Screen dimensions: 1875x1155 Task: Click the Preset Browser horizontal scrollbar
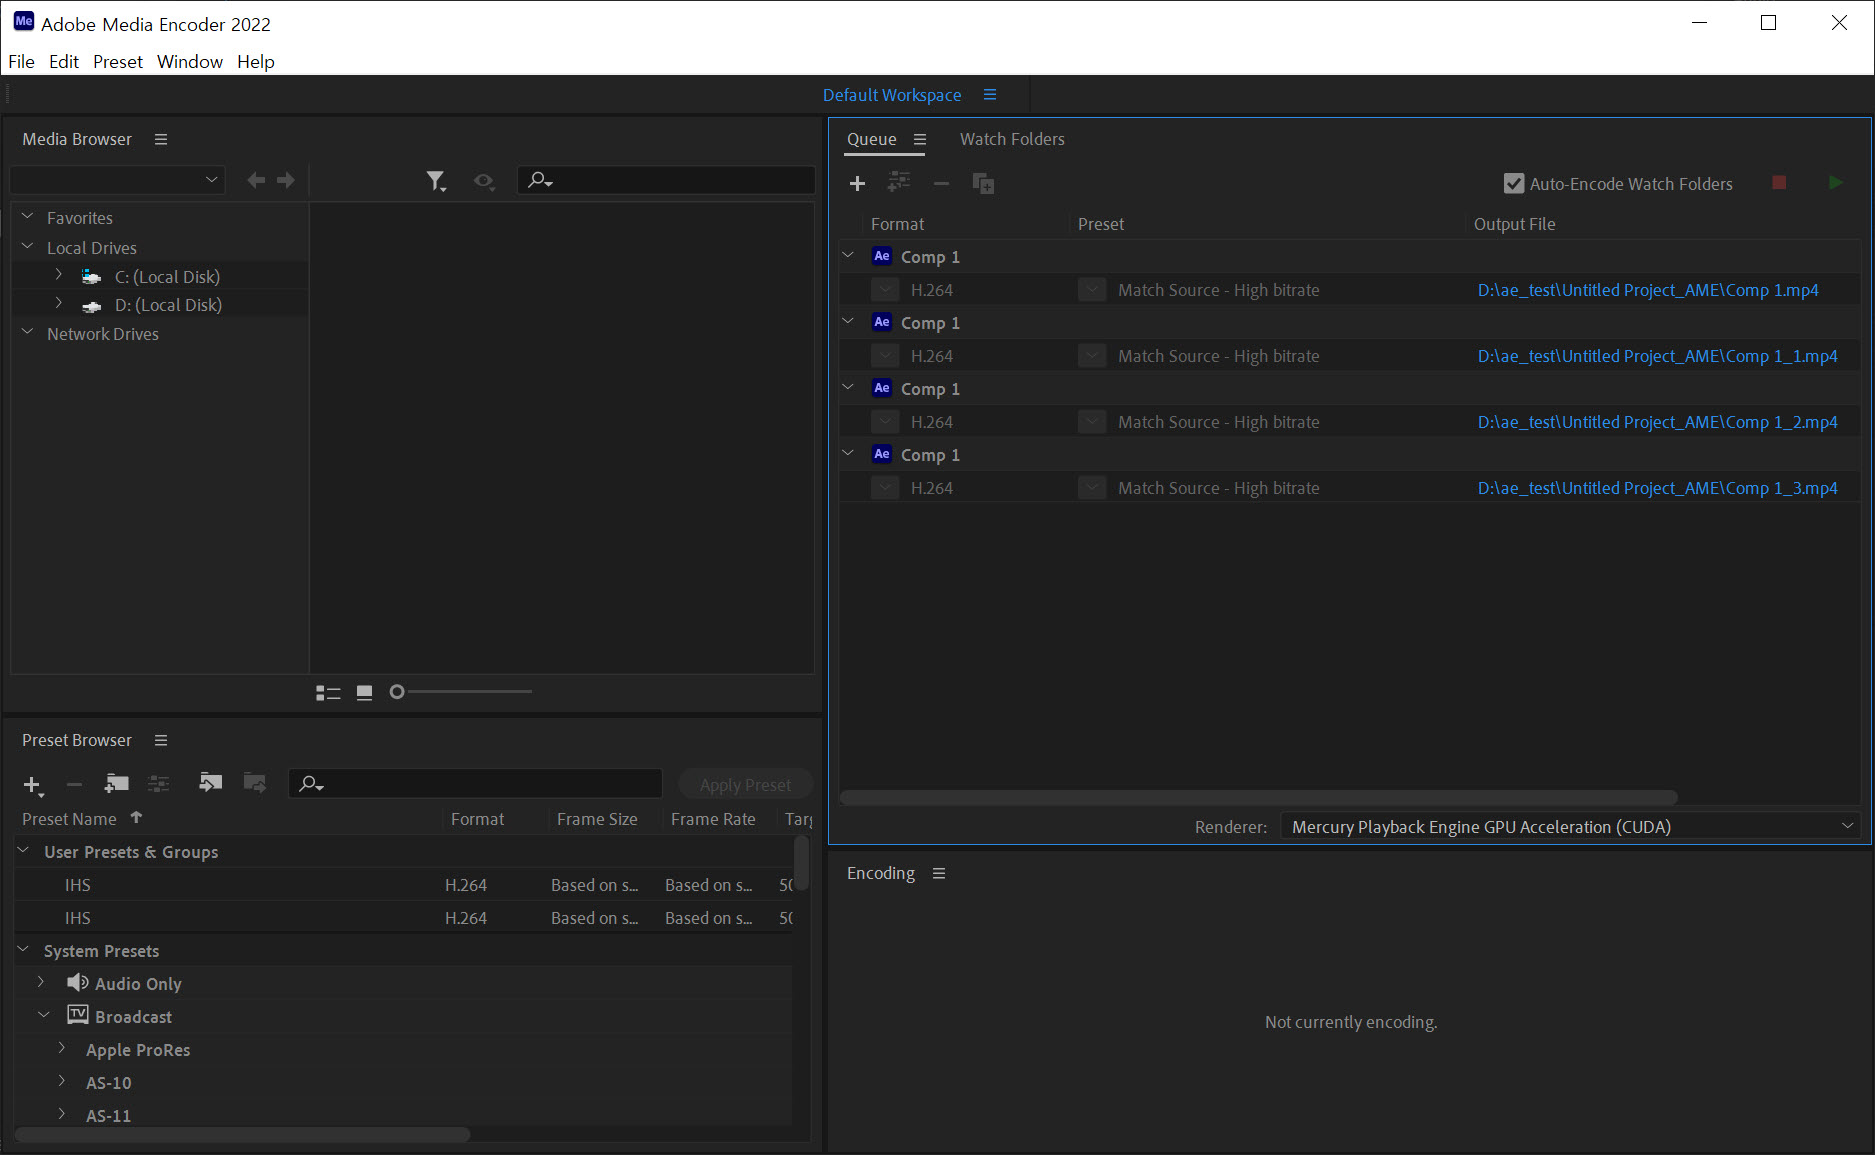[x=242, y=1134]
